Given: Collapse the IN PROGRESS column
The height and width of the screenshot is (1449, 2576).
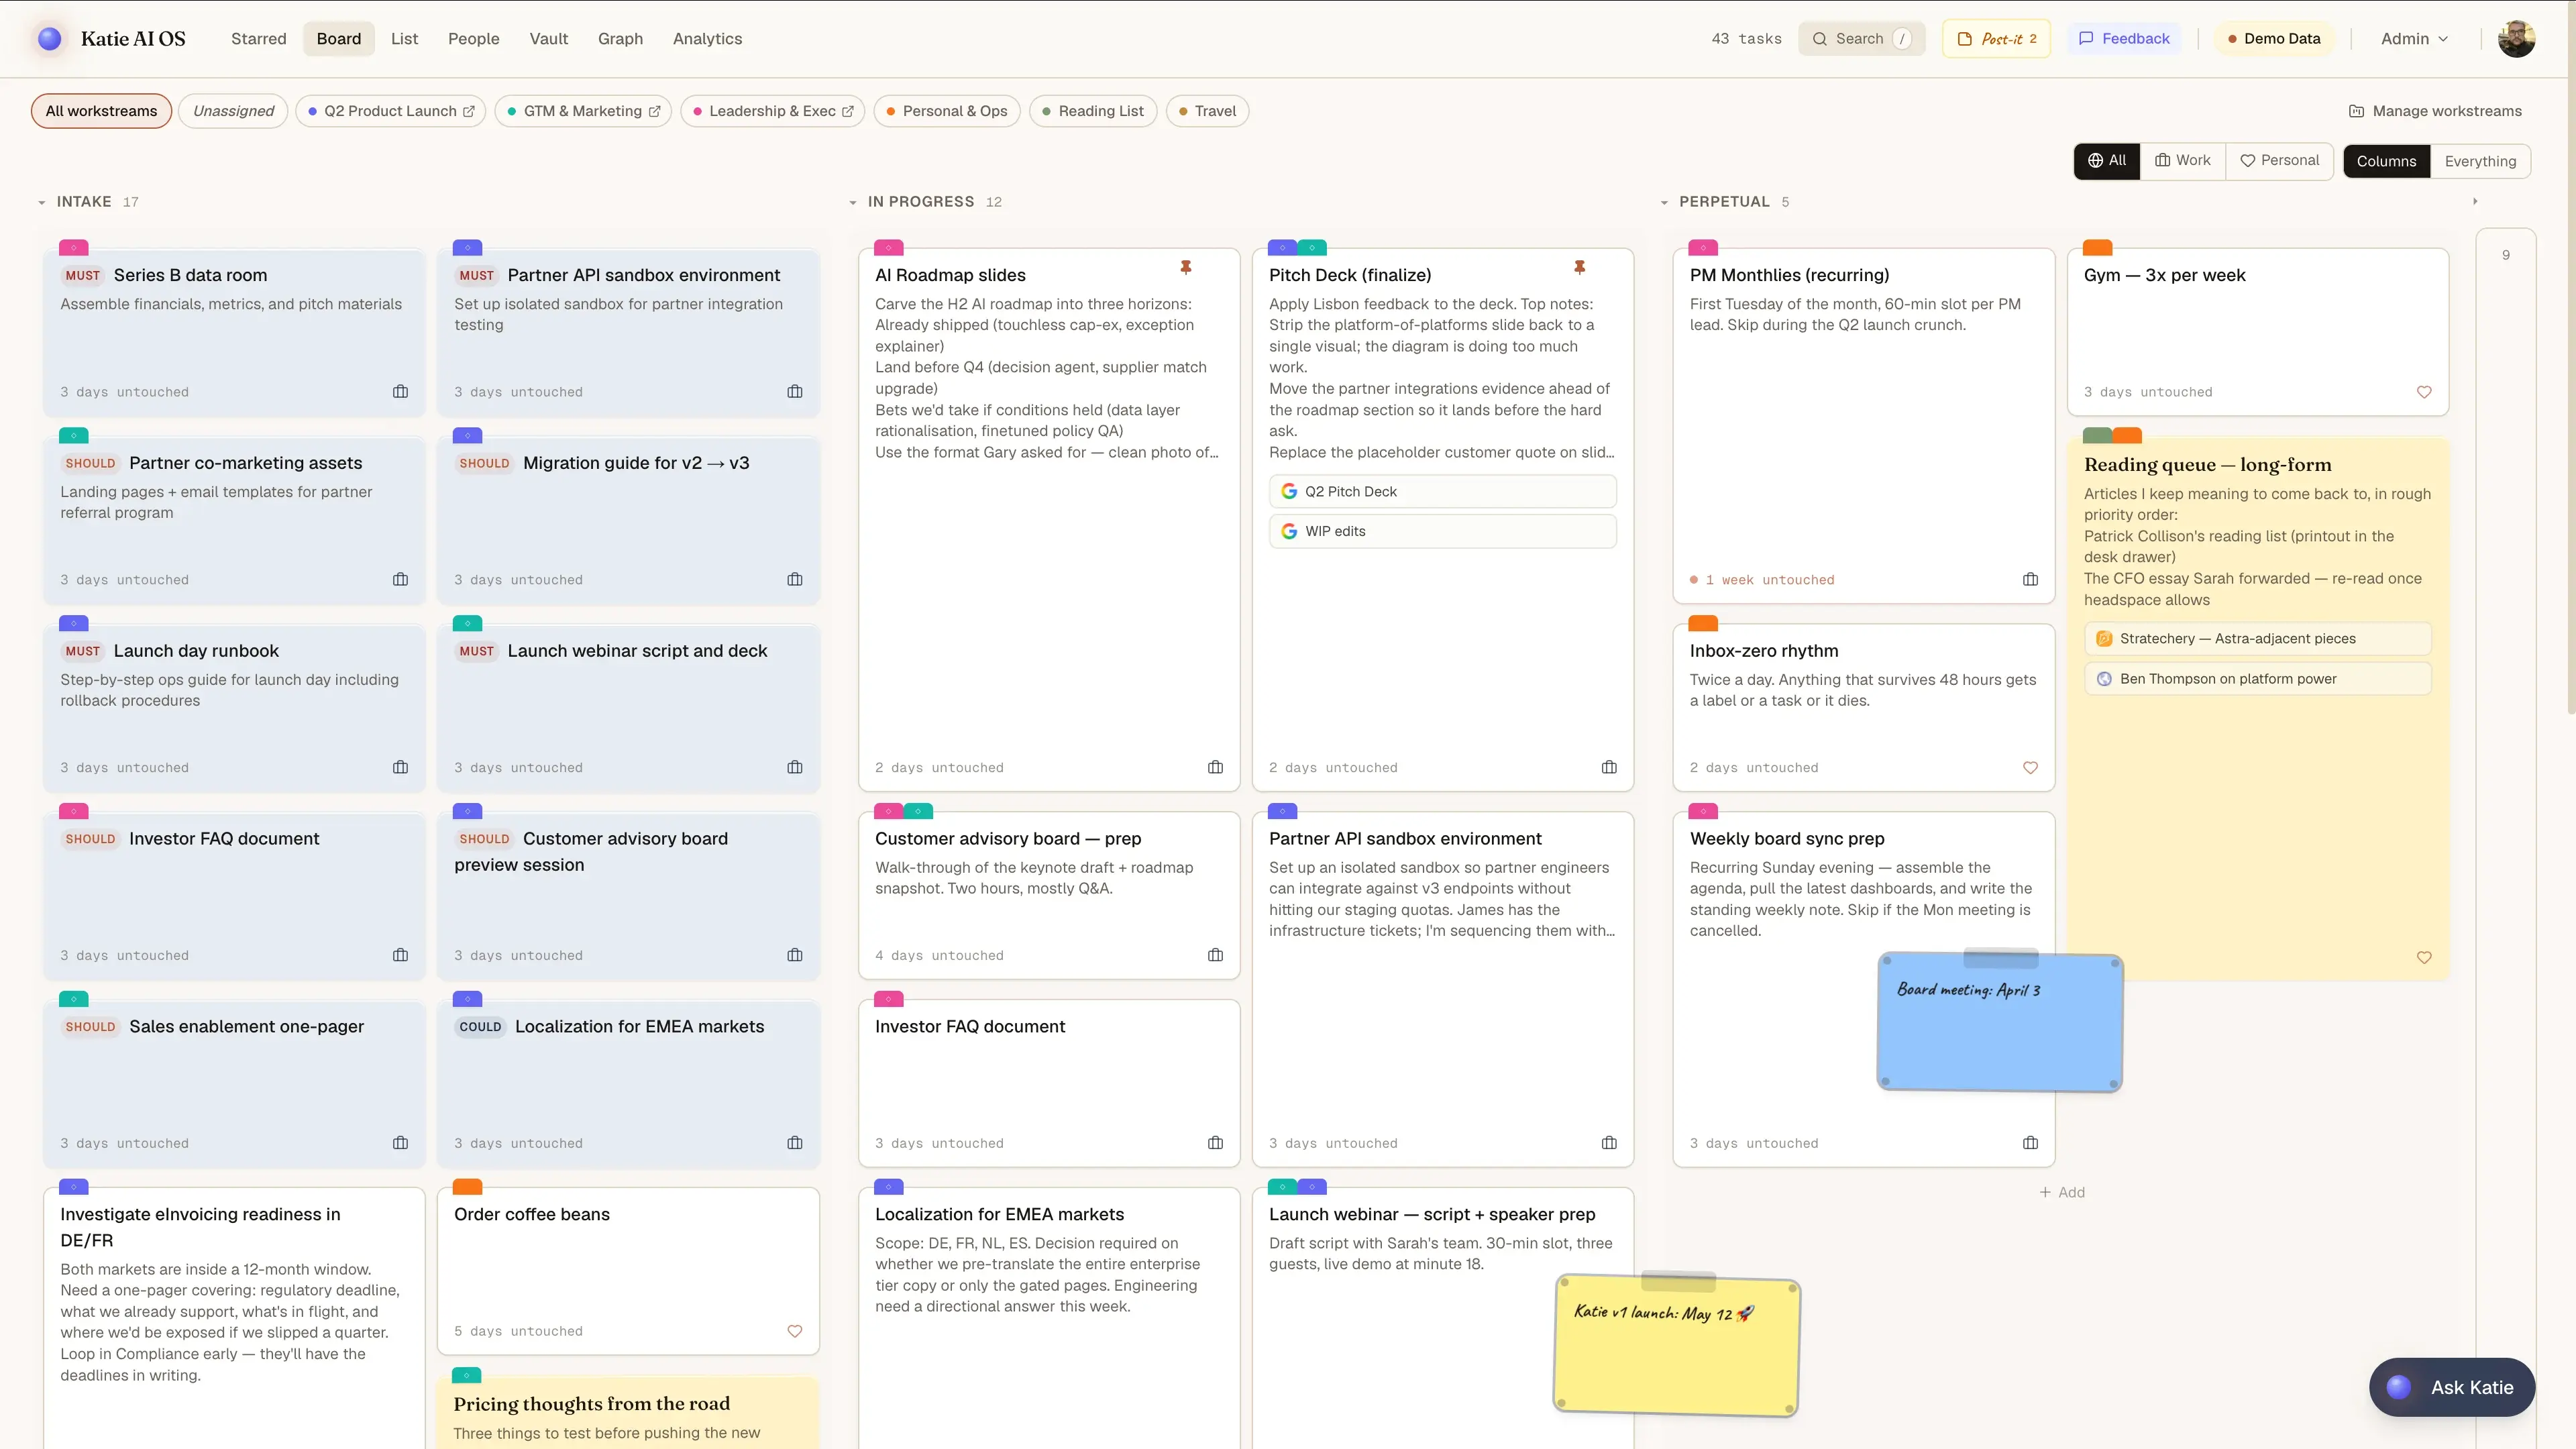Looking at the screenshot, I should 853,202.
